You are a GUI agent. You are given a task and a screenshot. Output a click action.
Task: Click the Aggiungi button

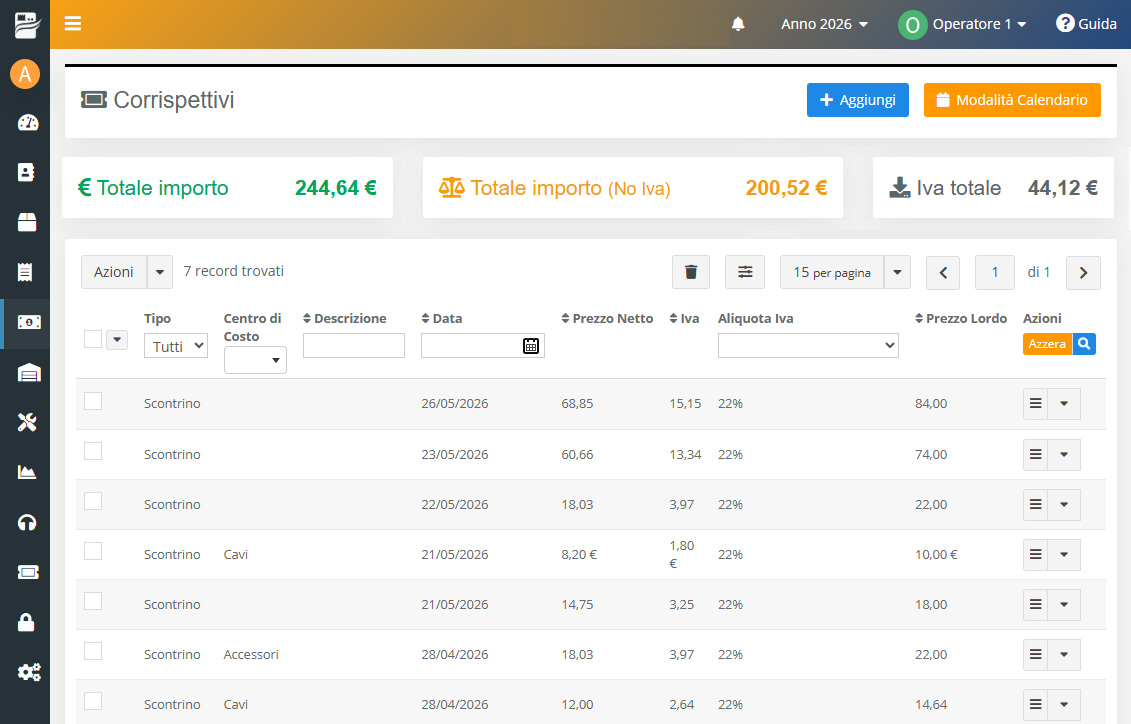point(858,100)
